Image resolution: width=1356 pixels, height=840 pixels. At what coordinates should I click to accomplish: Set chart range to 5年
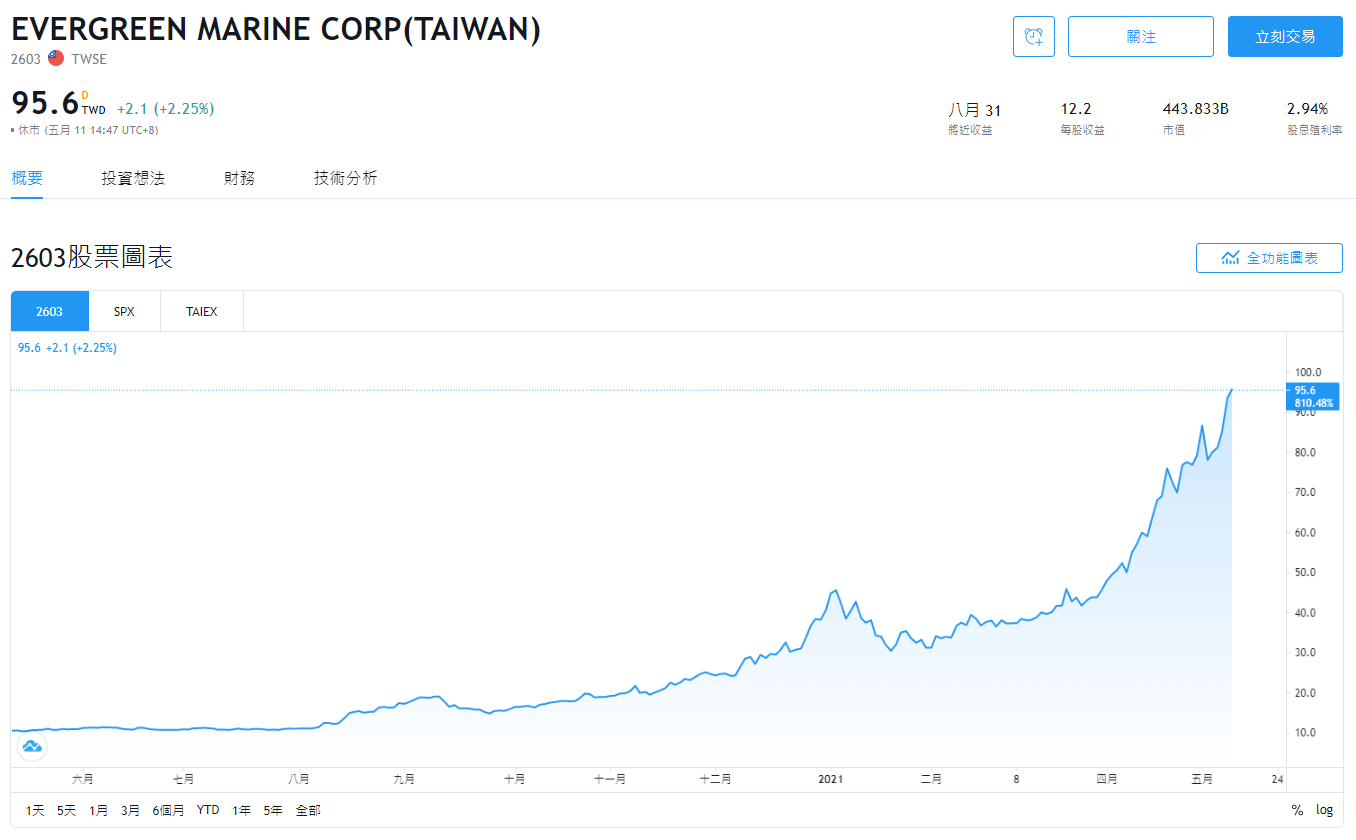point(273,810)
